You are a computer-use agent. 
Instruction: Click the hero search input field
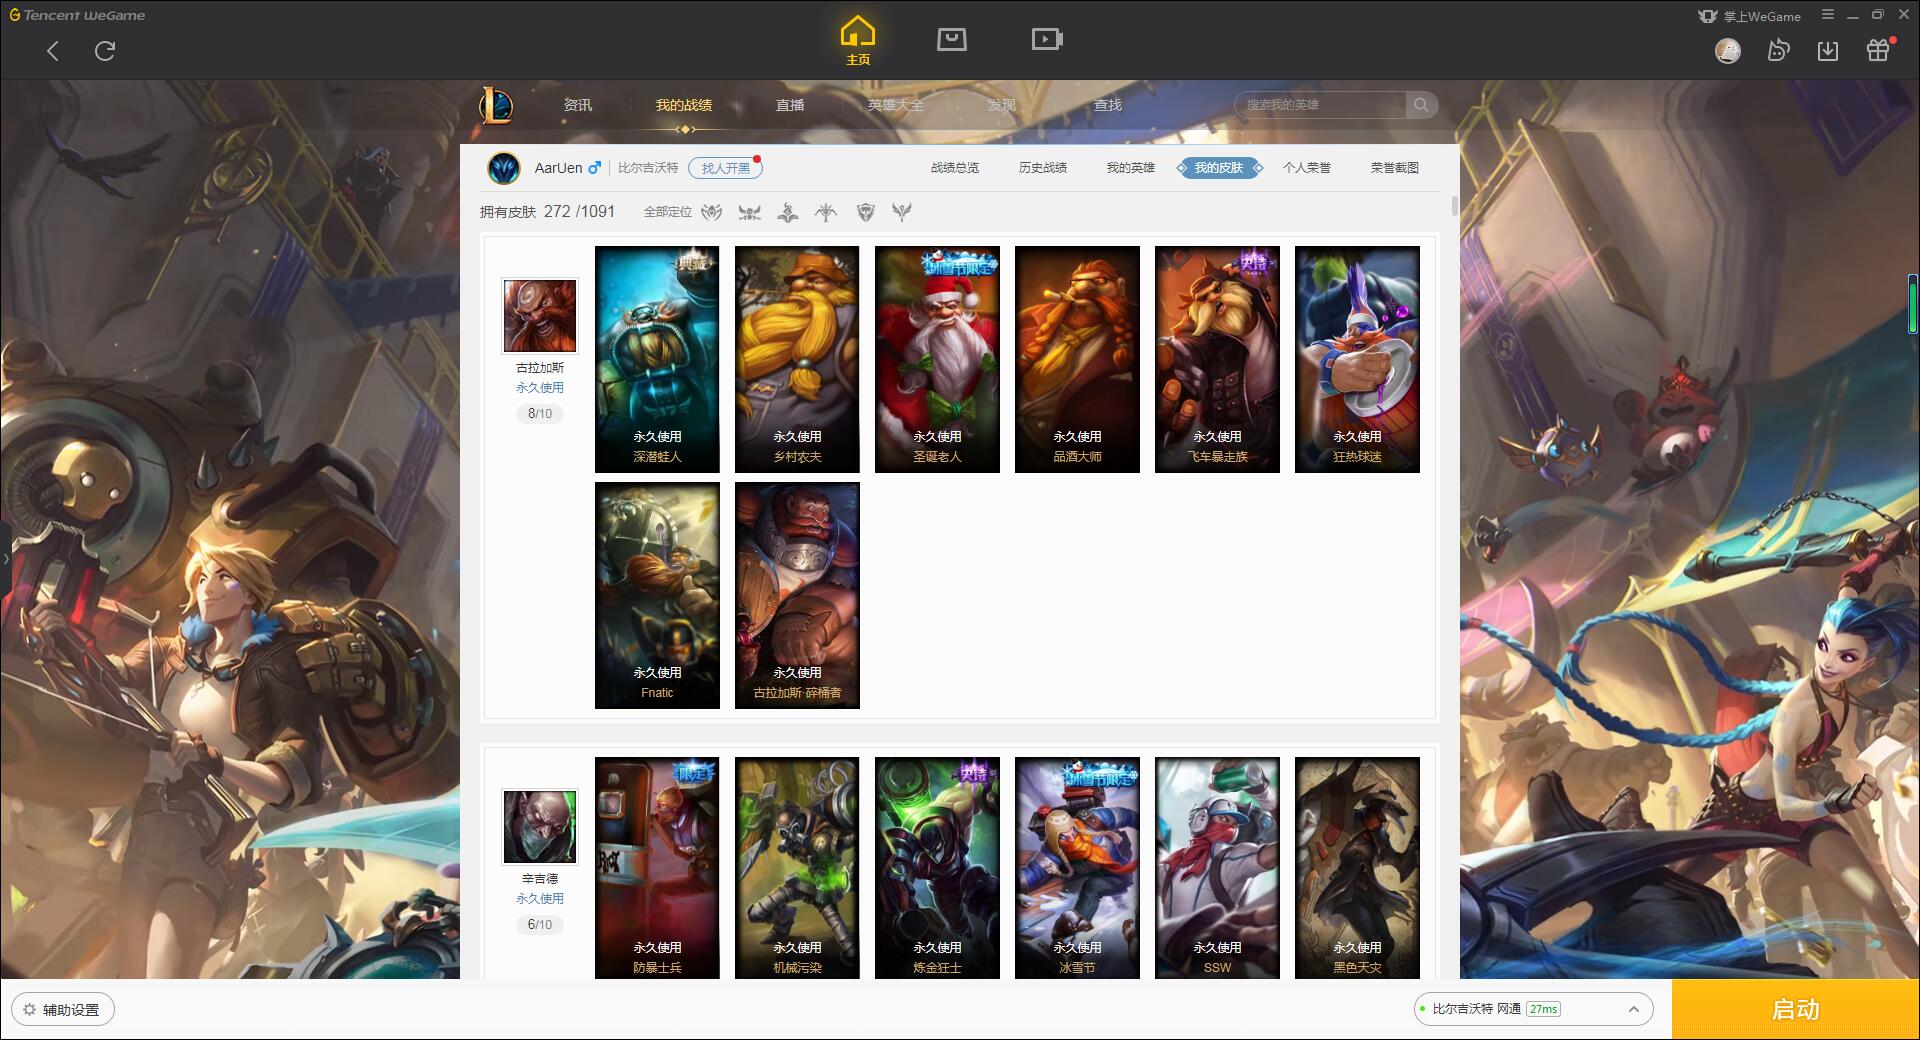click(x=1321, y=105)
